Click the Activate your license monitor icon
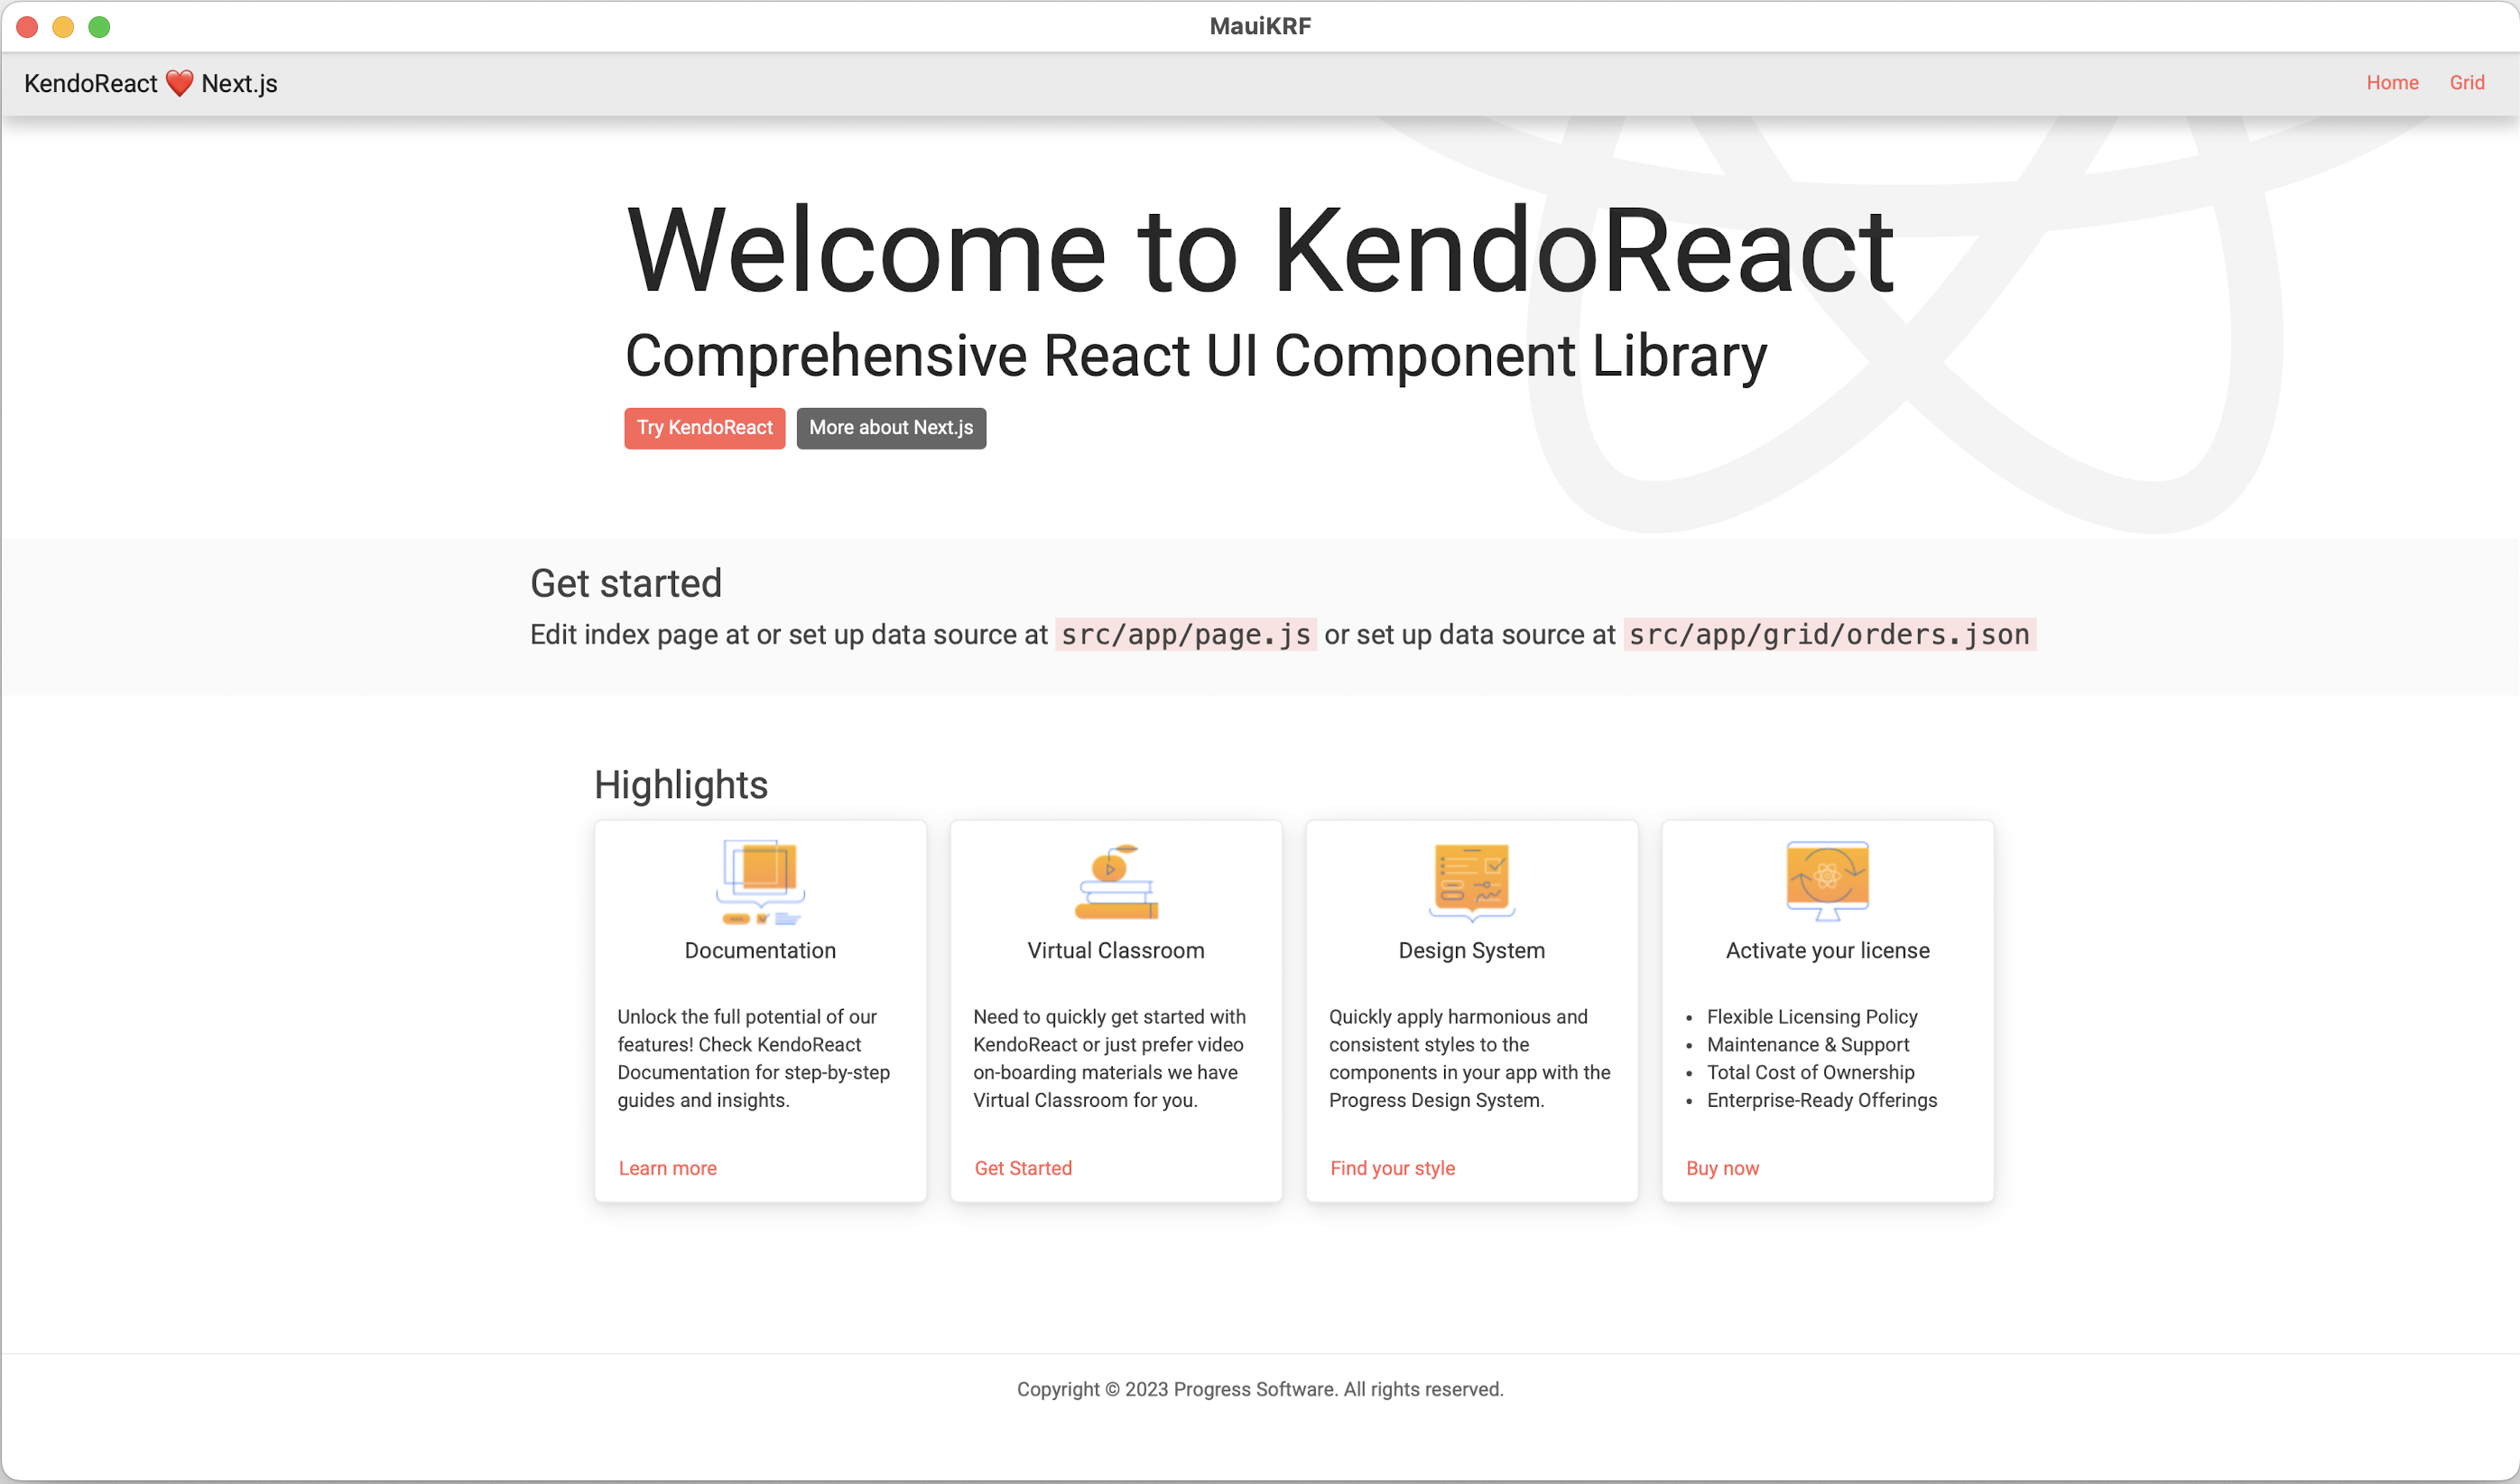This screenshot has height=1484, width=2520. 1827,881
